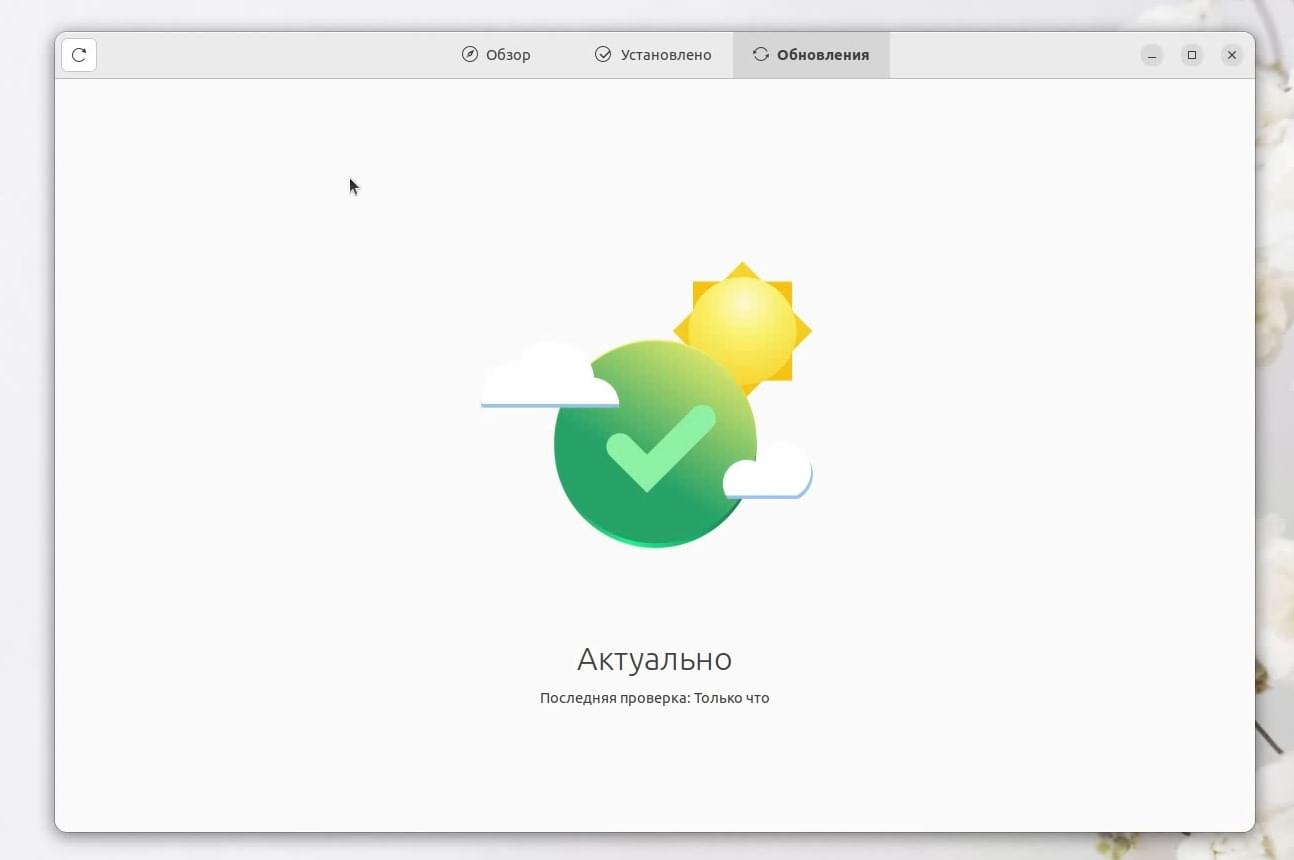Maximize the software window
1294x860 pixels.
click(1192, 55)
